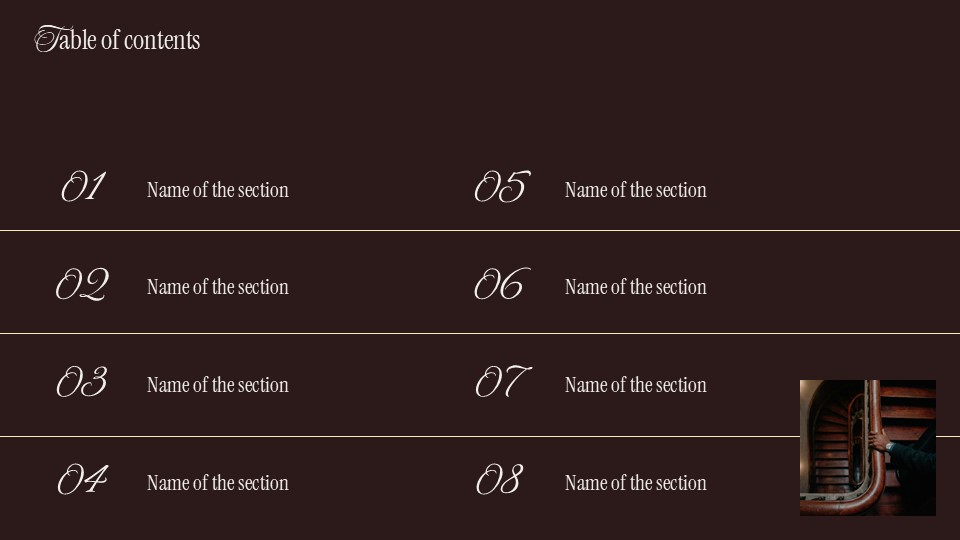Select section name text beside 06
The height and width of the screenshot is (540, 960).
click(635, 287)
